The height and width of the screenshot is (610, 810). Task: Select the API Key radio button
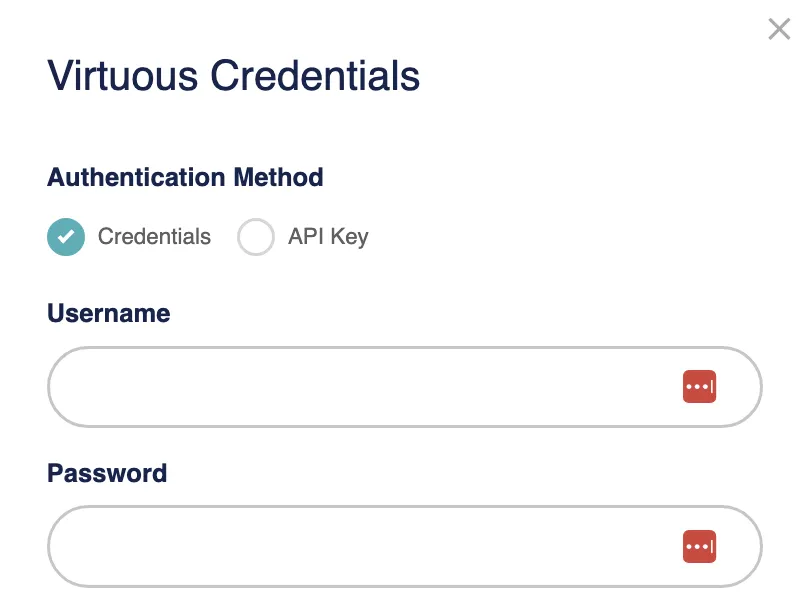tap(256, 237)
